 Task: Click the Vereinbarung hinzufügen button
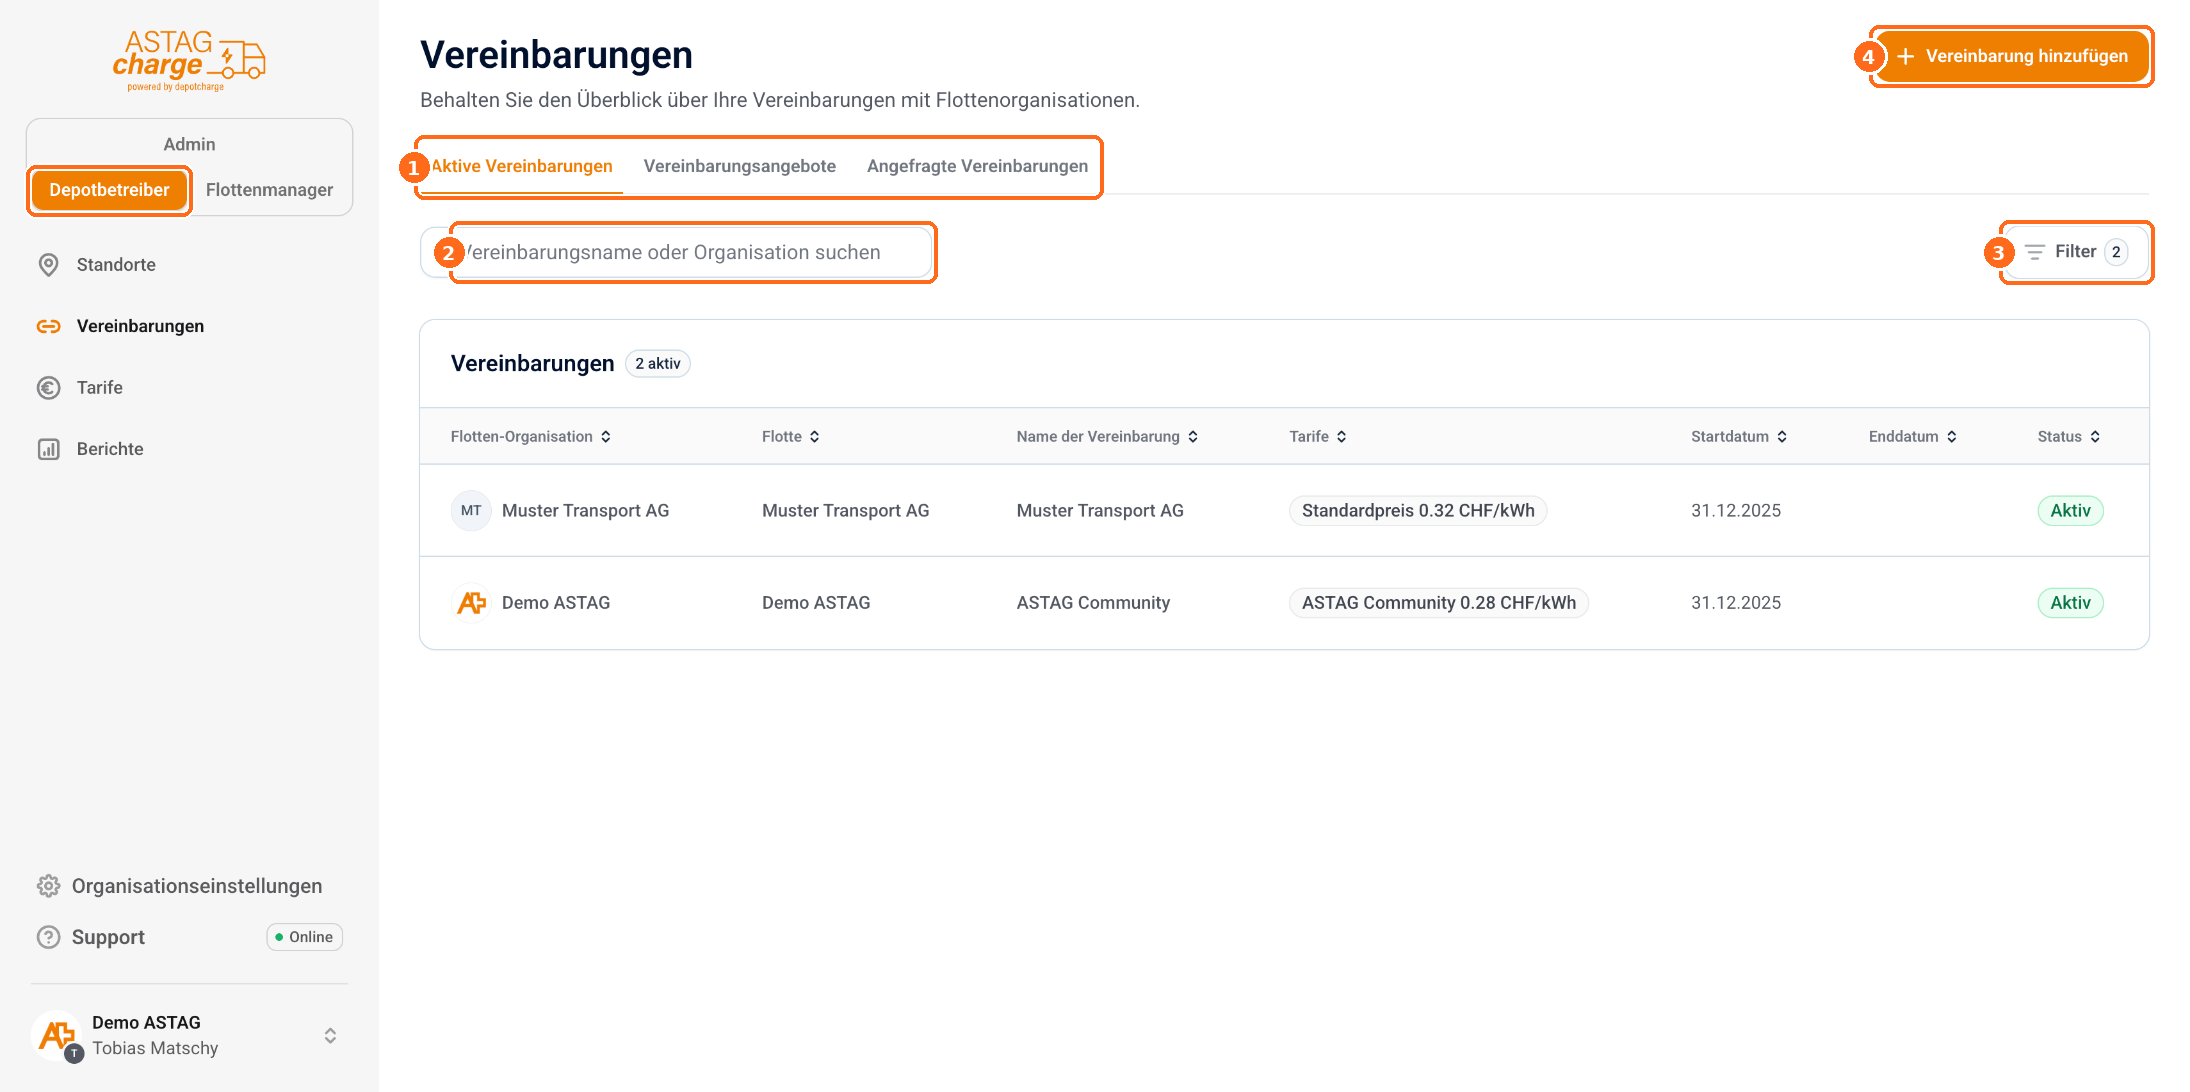pos(2012,56)
